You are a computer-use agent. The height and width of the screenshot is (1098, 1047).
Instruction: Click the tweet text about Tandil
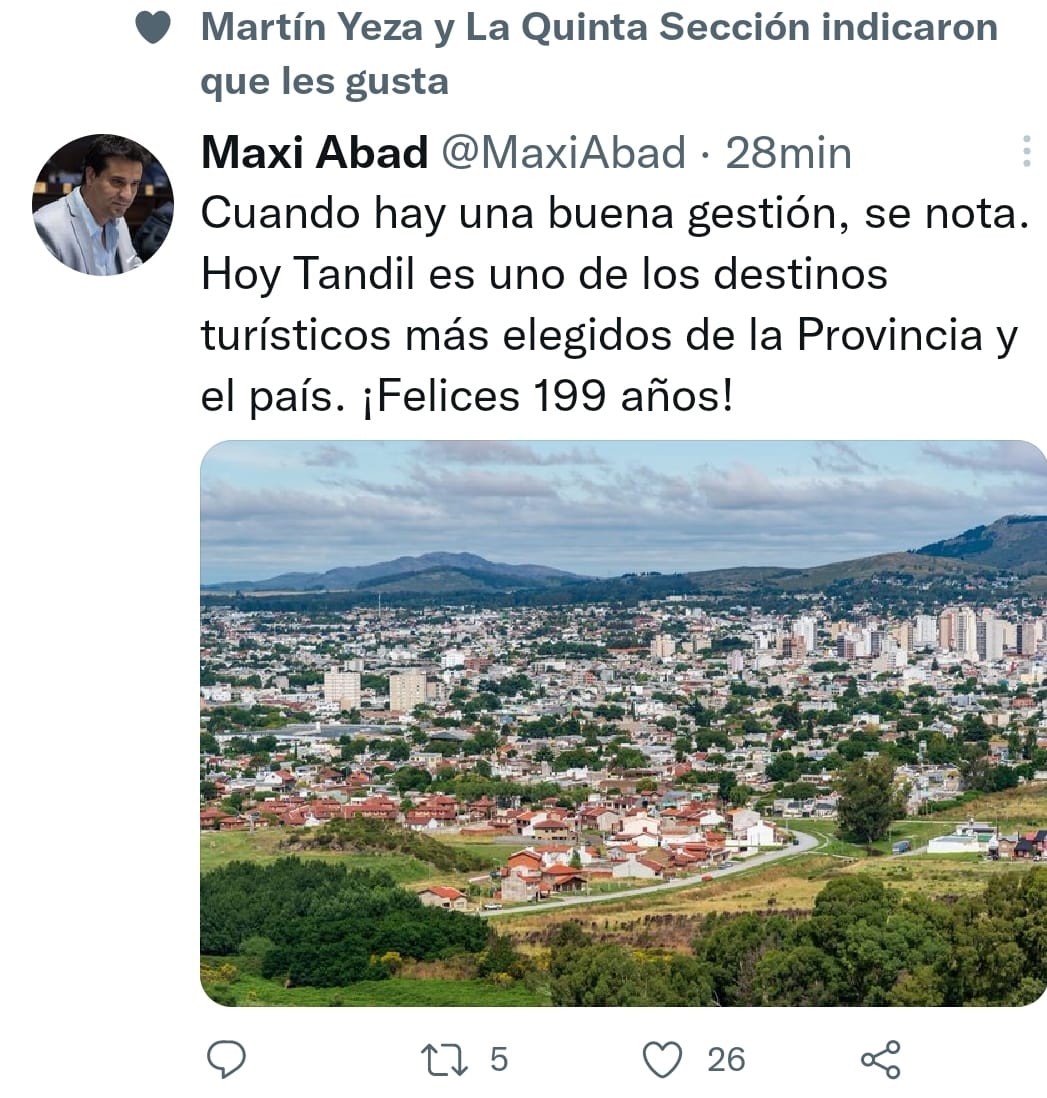click(614, 304)
